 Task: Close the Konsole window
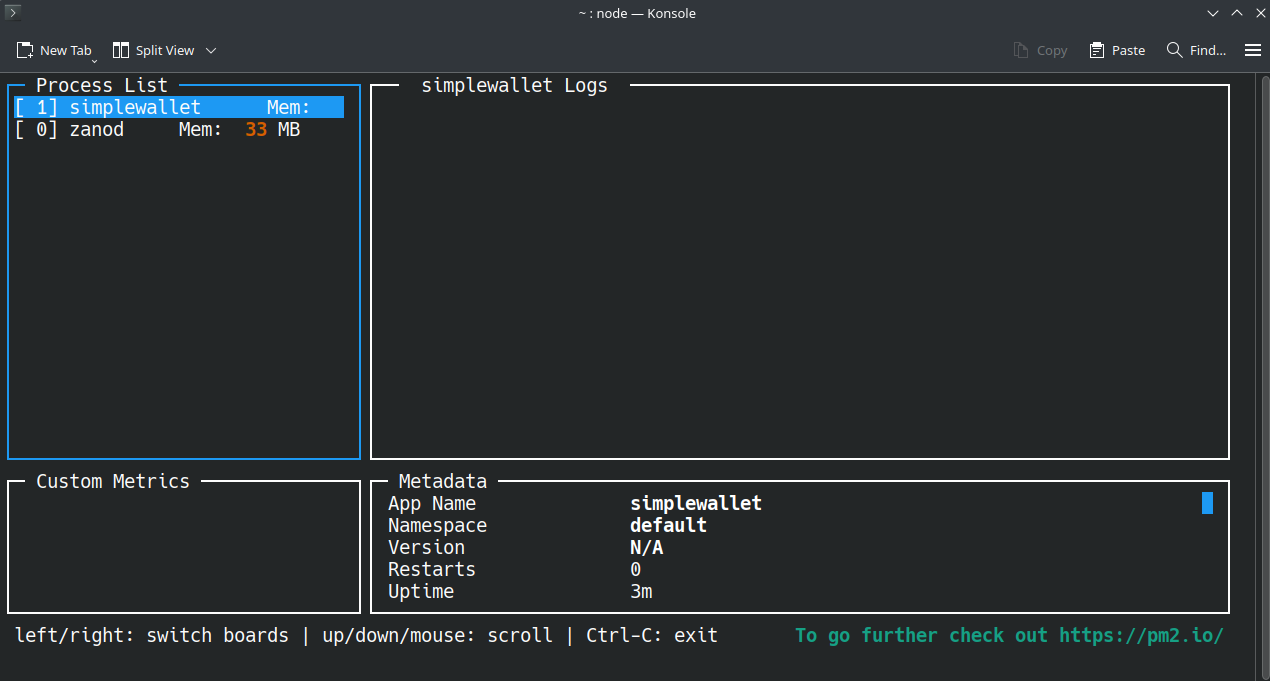(1259, 13)
